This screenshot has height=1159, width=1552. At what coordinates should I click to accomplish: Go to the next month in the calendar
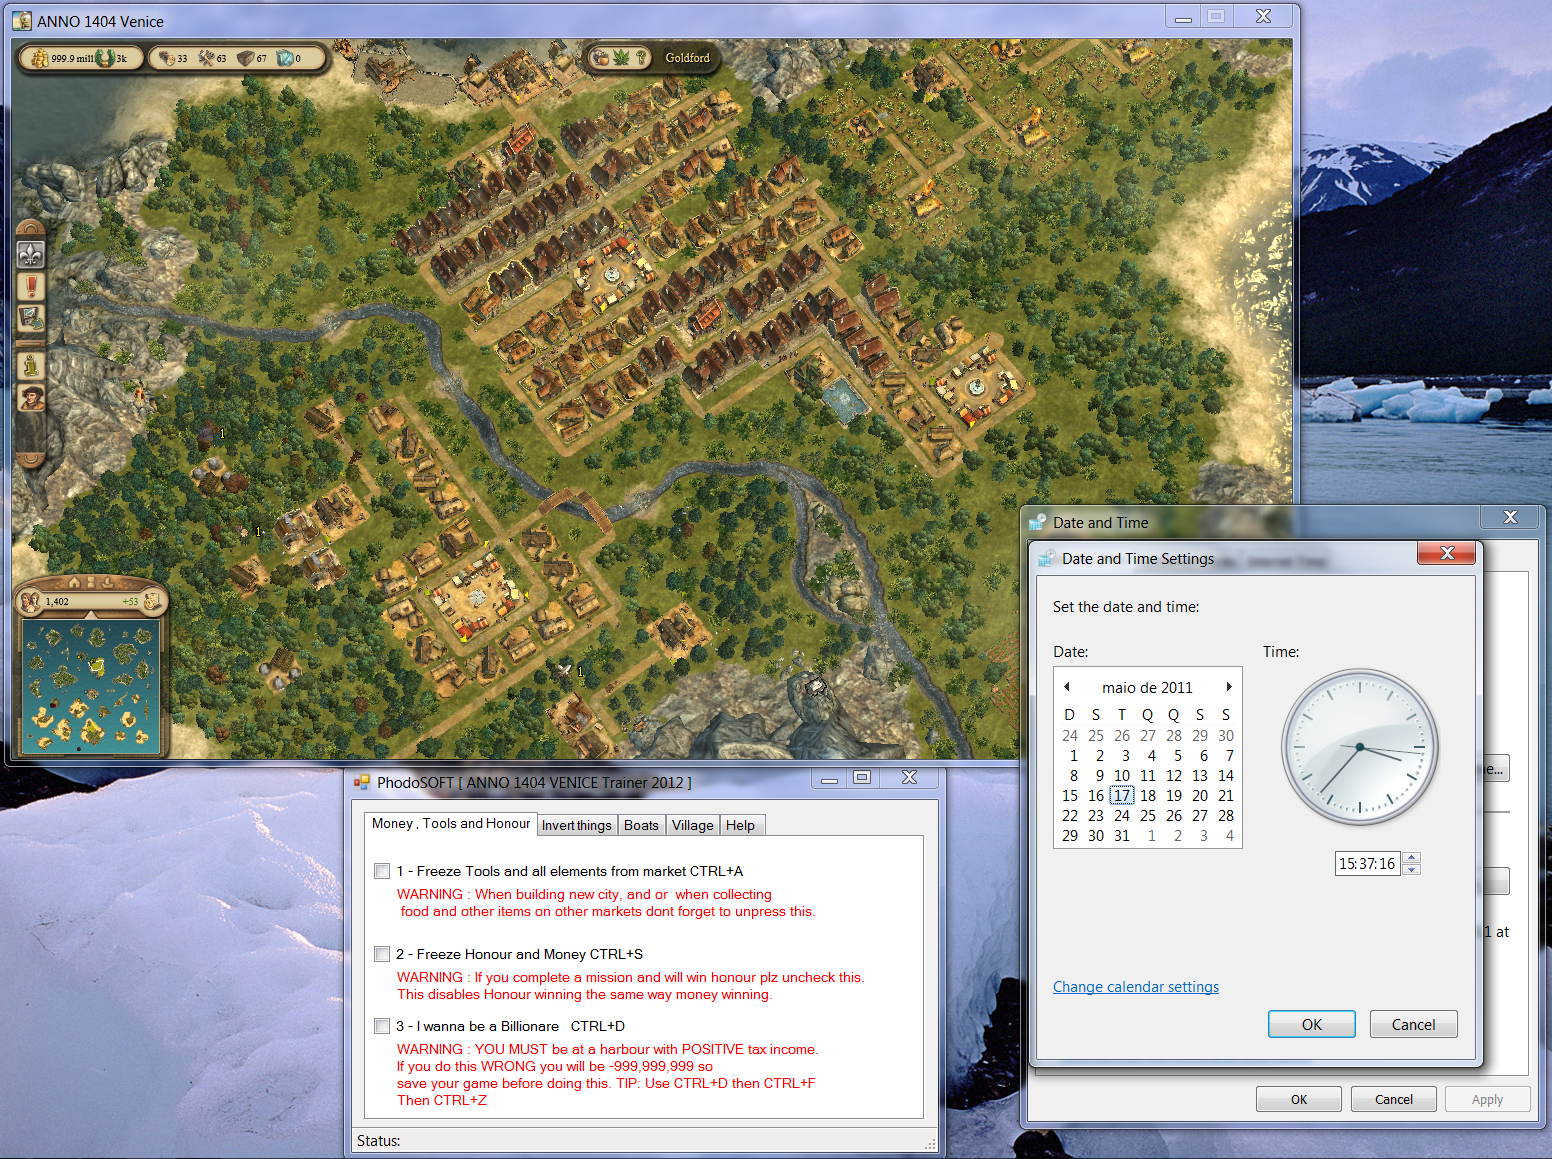1229,687
